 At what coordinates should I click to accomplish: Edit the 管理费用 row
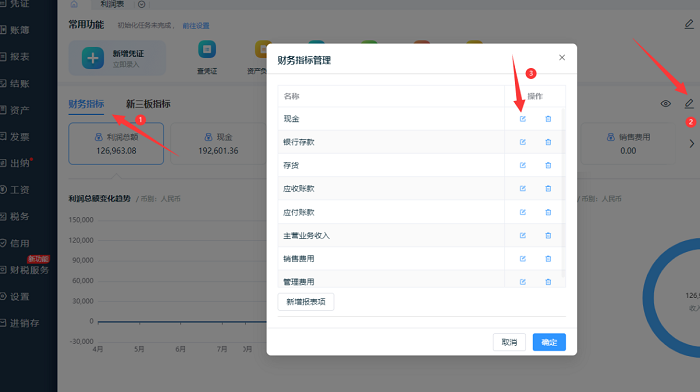point(522,282)
